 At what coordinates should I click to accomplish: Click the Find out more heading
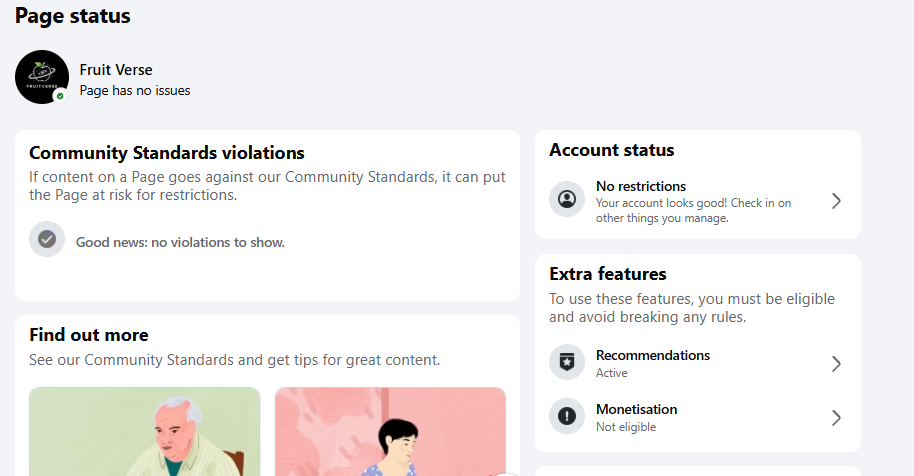pos(89,335)
